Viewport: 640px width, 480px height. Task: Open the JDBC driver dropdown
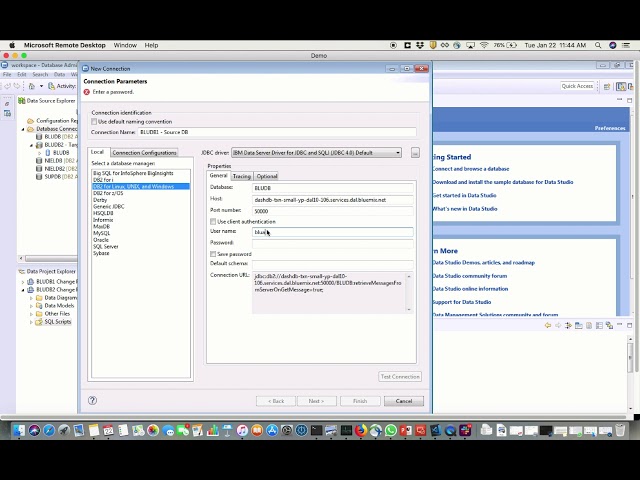(316, 153)
